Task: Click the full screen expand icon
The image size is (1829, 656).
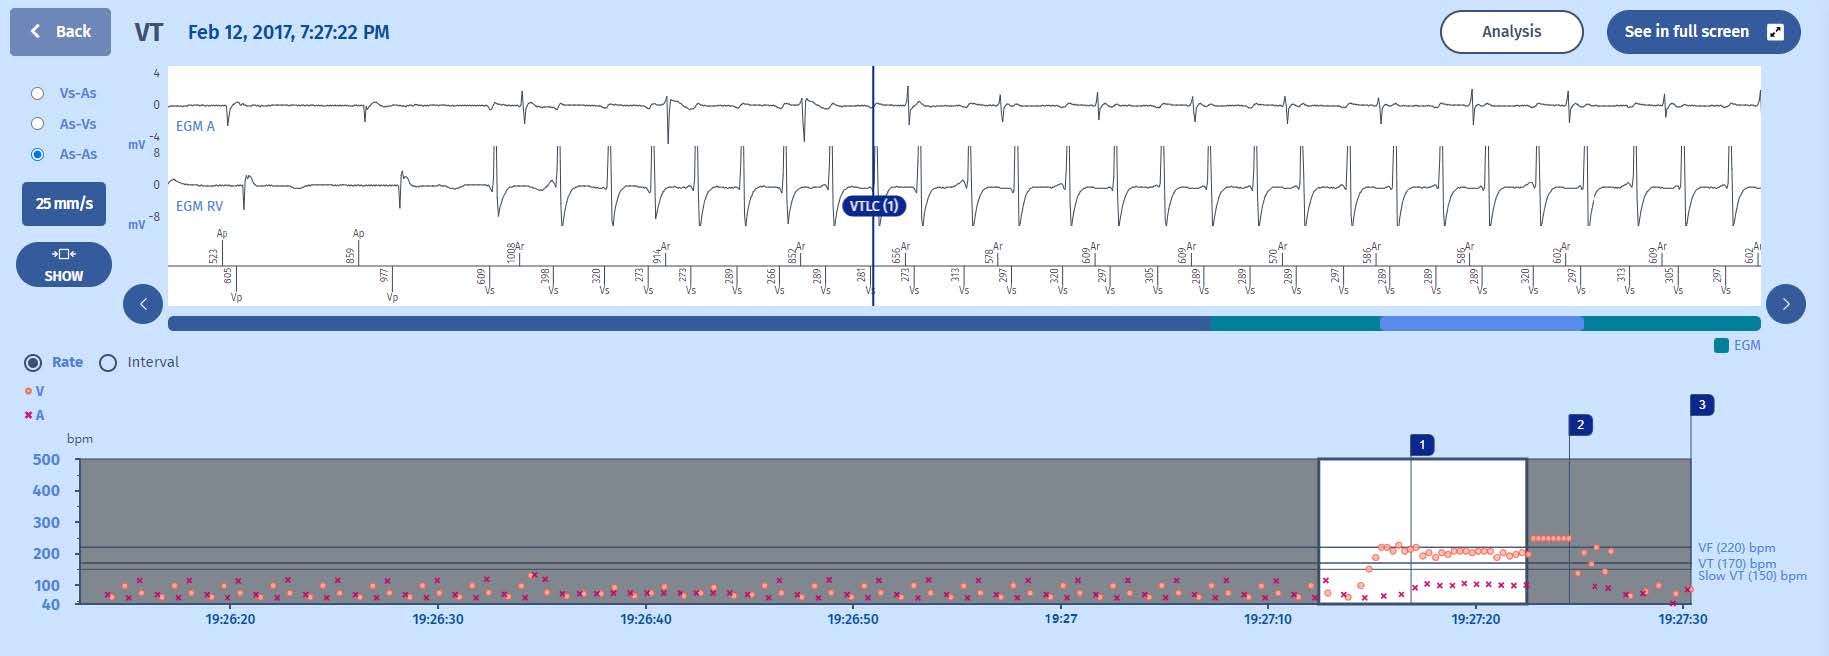Action: coord(1775,32)
